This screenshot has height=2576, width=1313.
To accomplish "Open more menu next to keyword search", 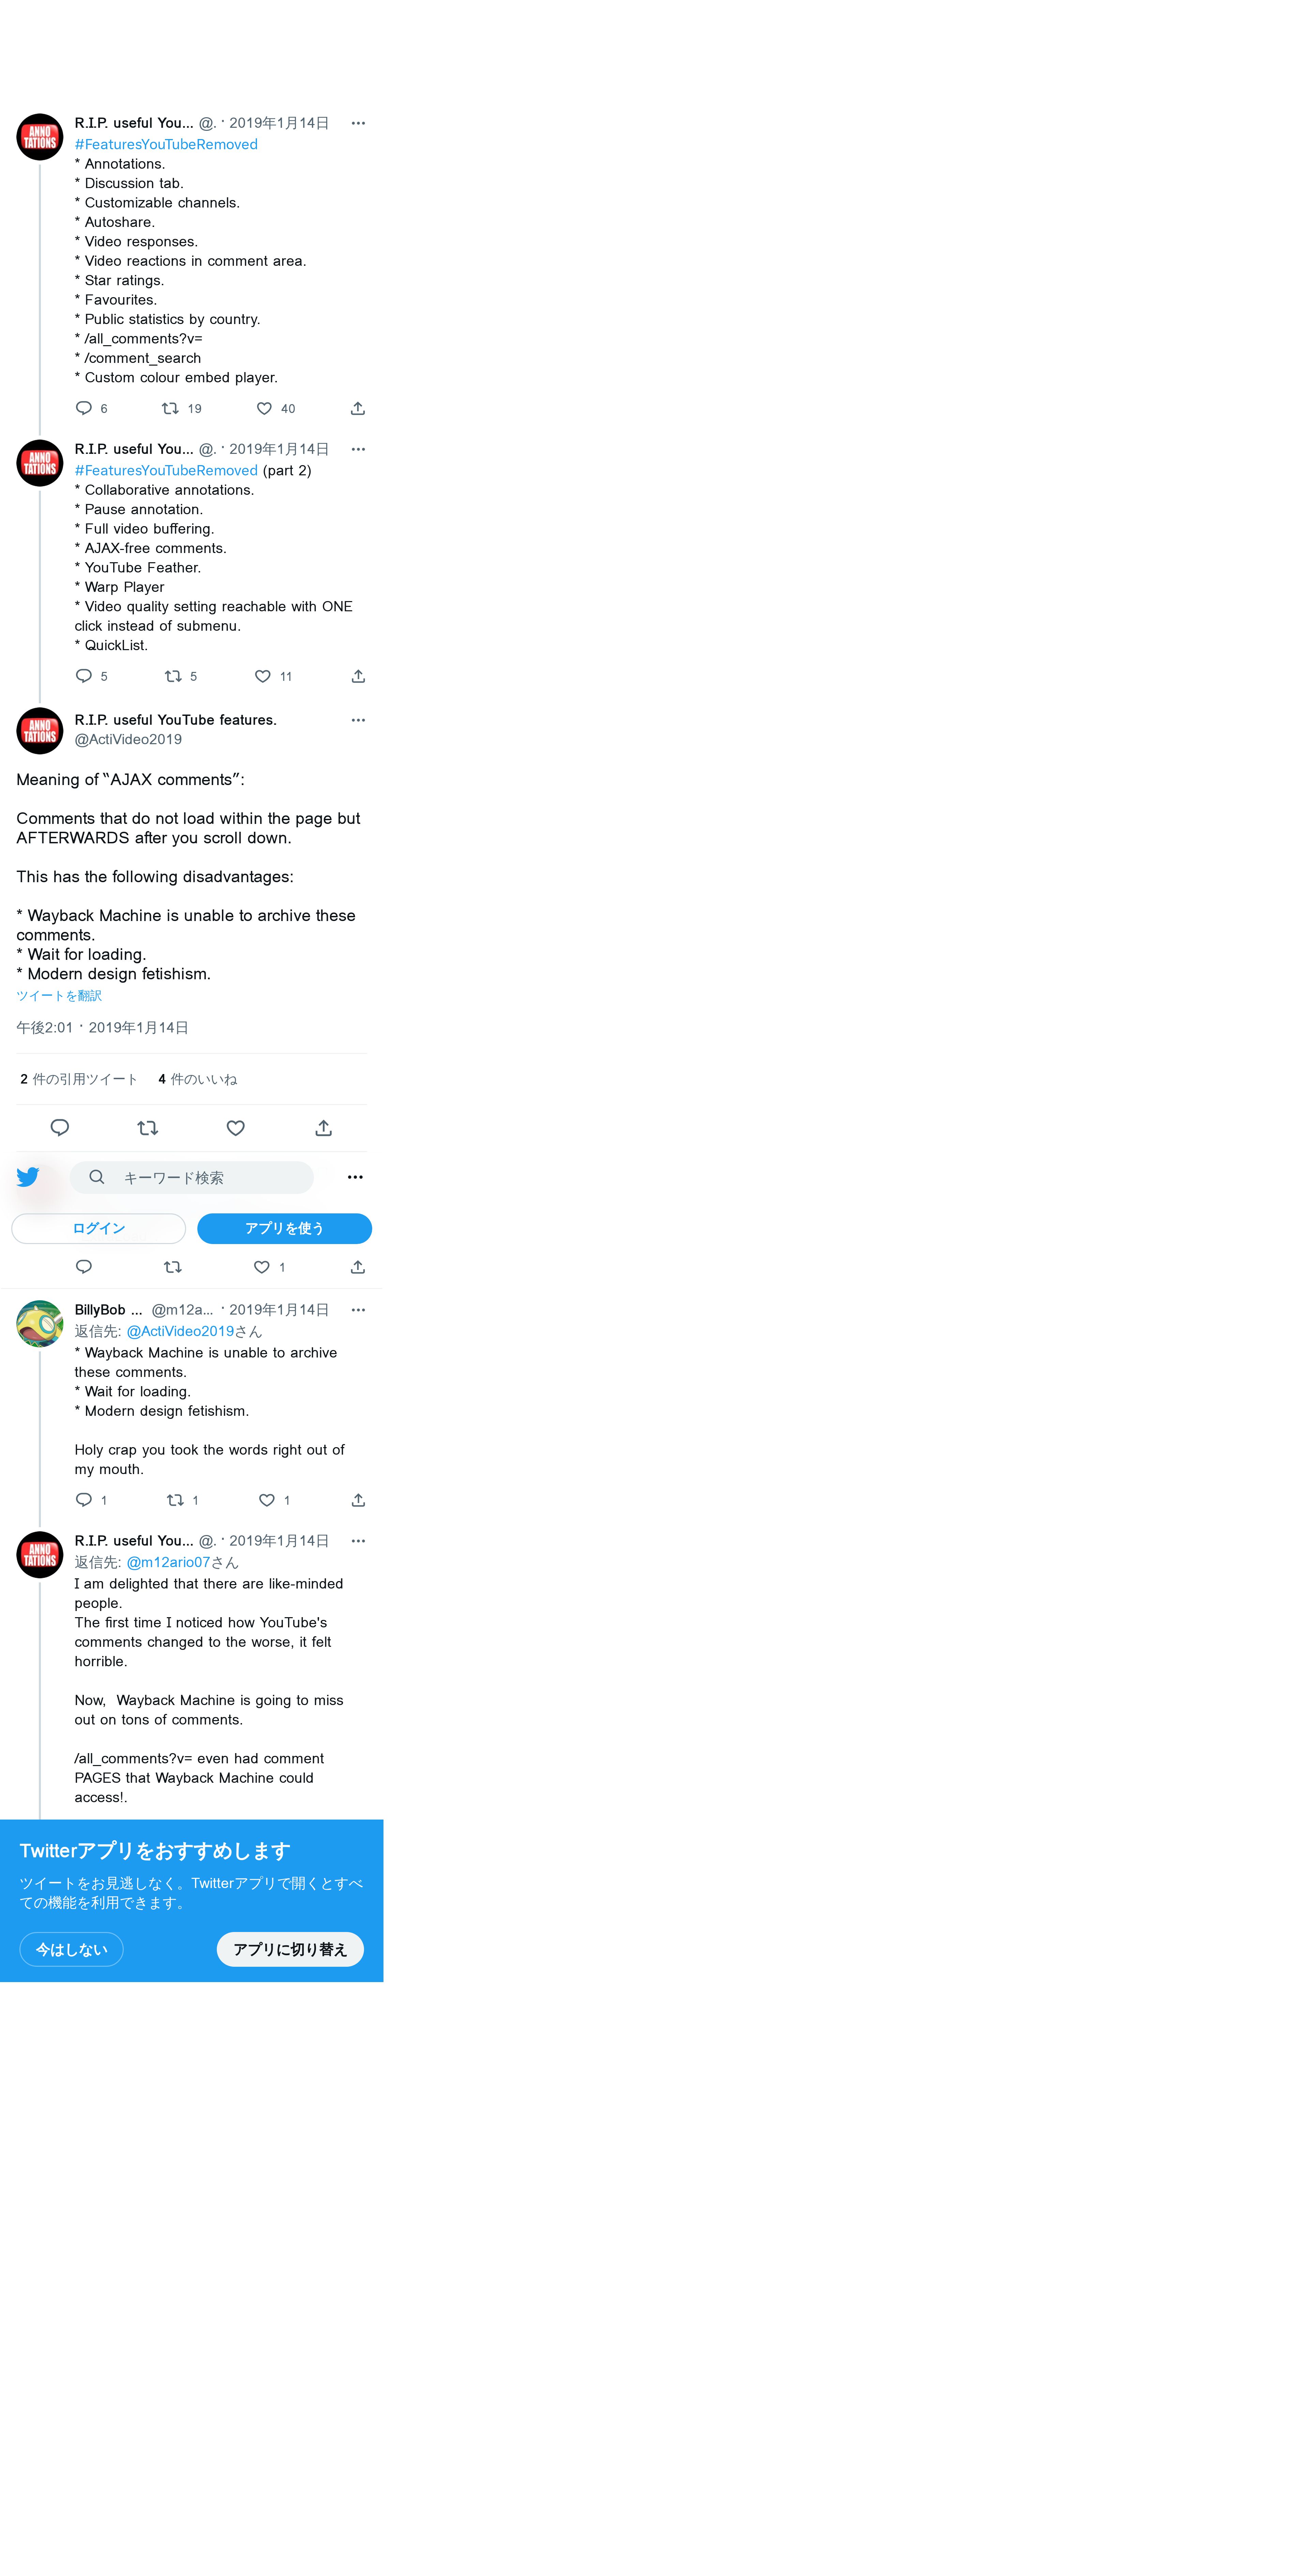I will (x=355, y=1177).
